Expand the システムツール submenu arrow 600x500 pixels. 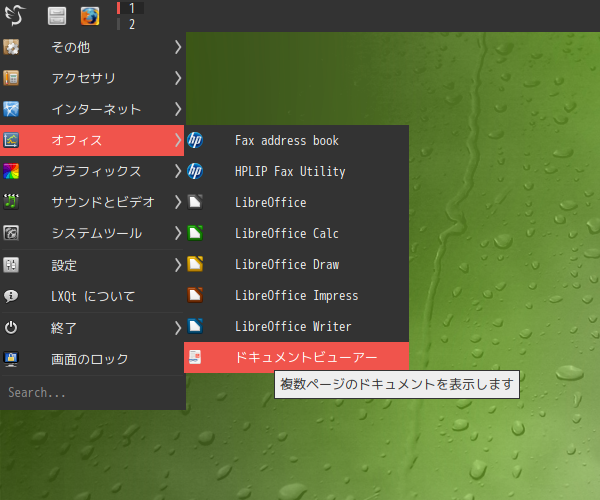click(178, 233)
